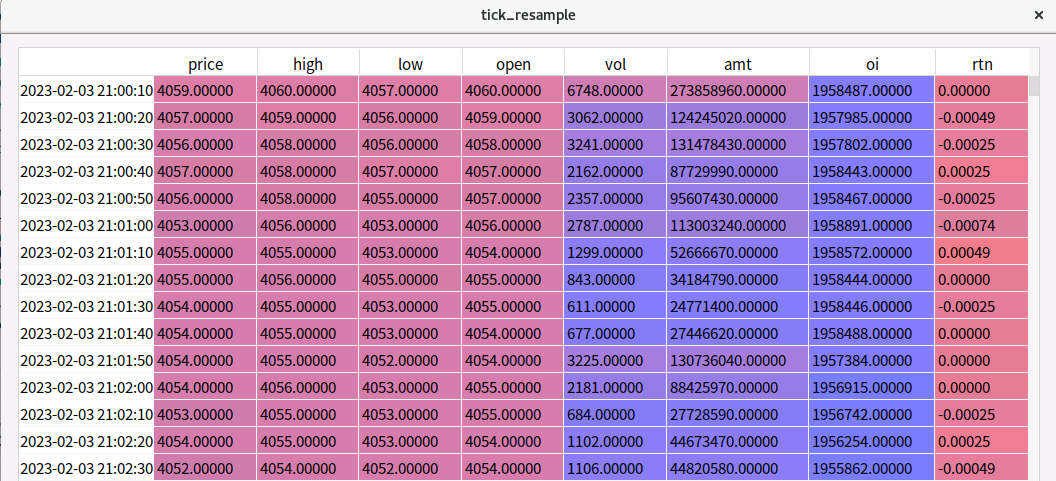1056x481 pixels.
Task: Select oi cell 1958467.00000
Action: (x=872, y=198)
